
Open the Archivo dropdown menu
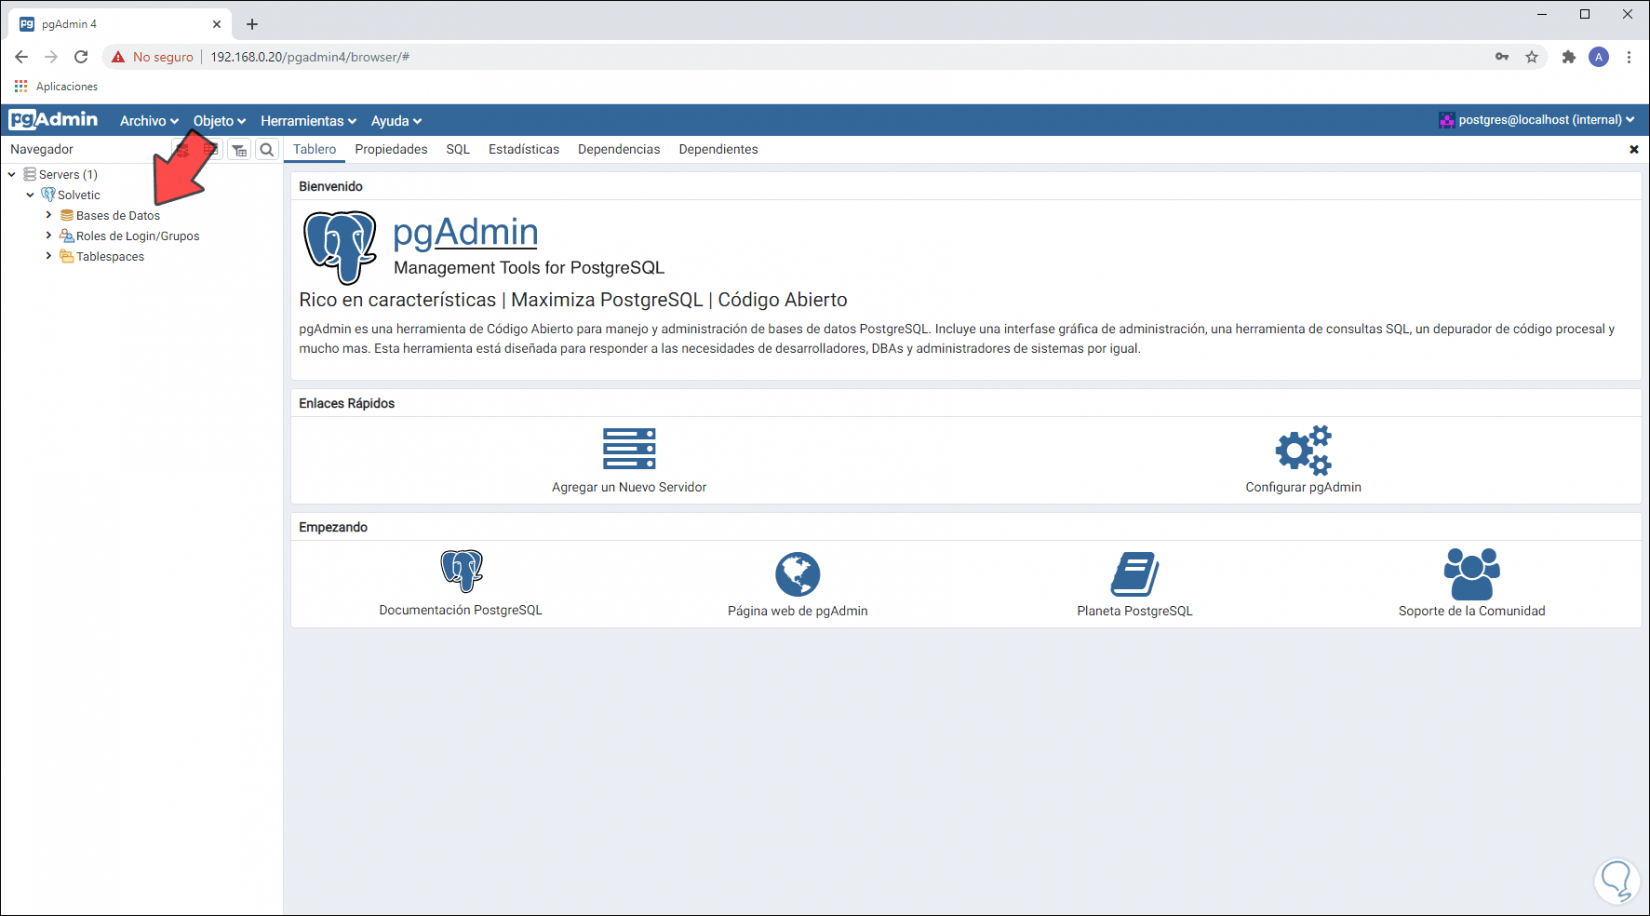pos(149,121)
